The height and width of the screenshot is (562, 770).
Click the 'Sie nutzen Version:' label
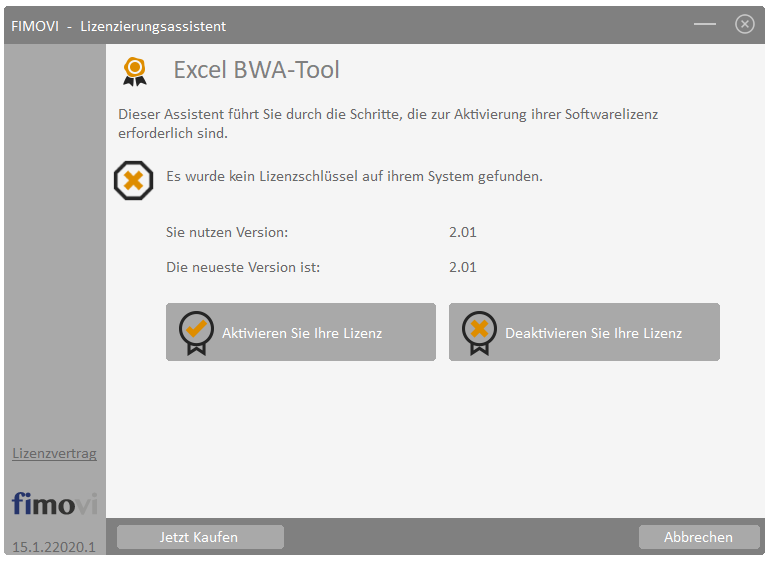227,232
